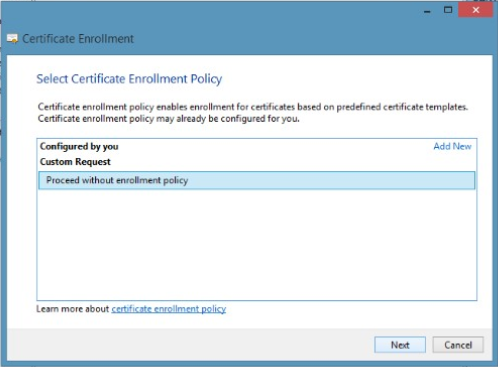
Task: Close the Certificate Enrollment window
Action: coord(476,10)
